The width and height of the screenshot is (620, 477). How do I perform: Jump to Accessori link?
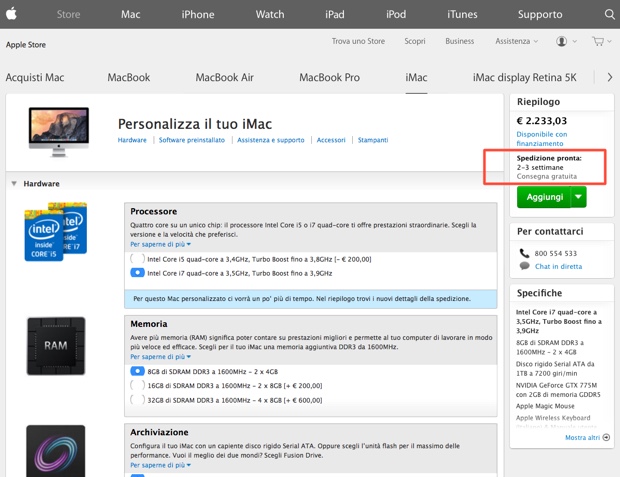[x=331, y=140]
